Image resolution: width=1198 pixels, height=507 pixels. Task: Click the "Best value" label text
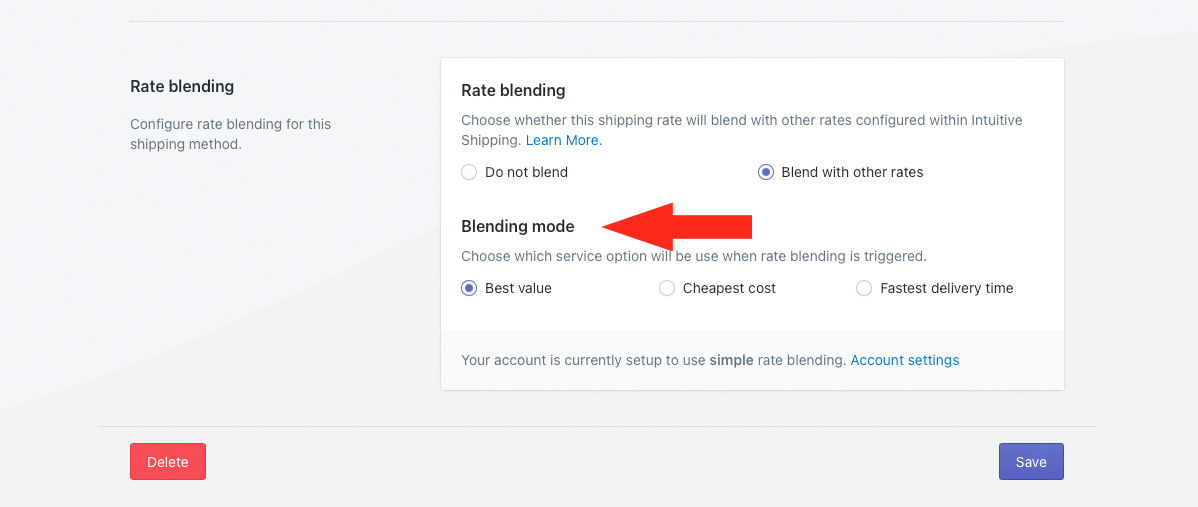click(518, 288)
